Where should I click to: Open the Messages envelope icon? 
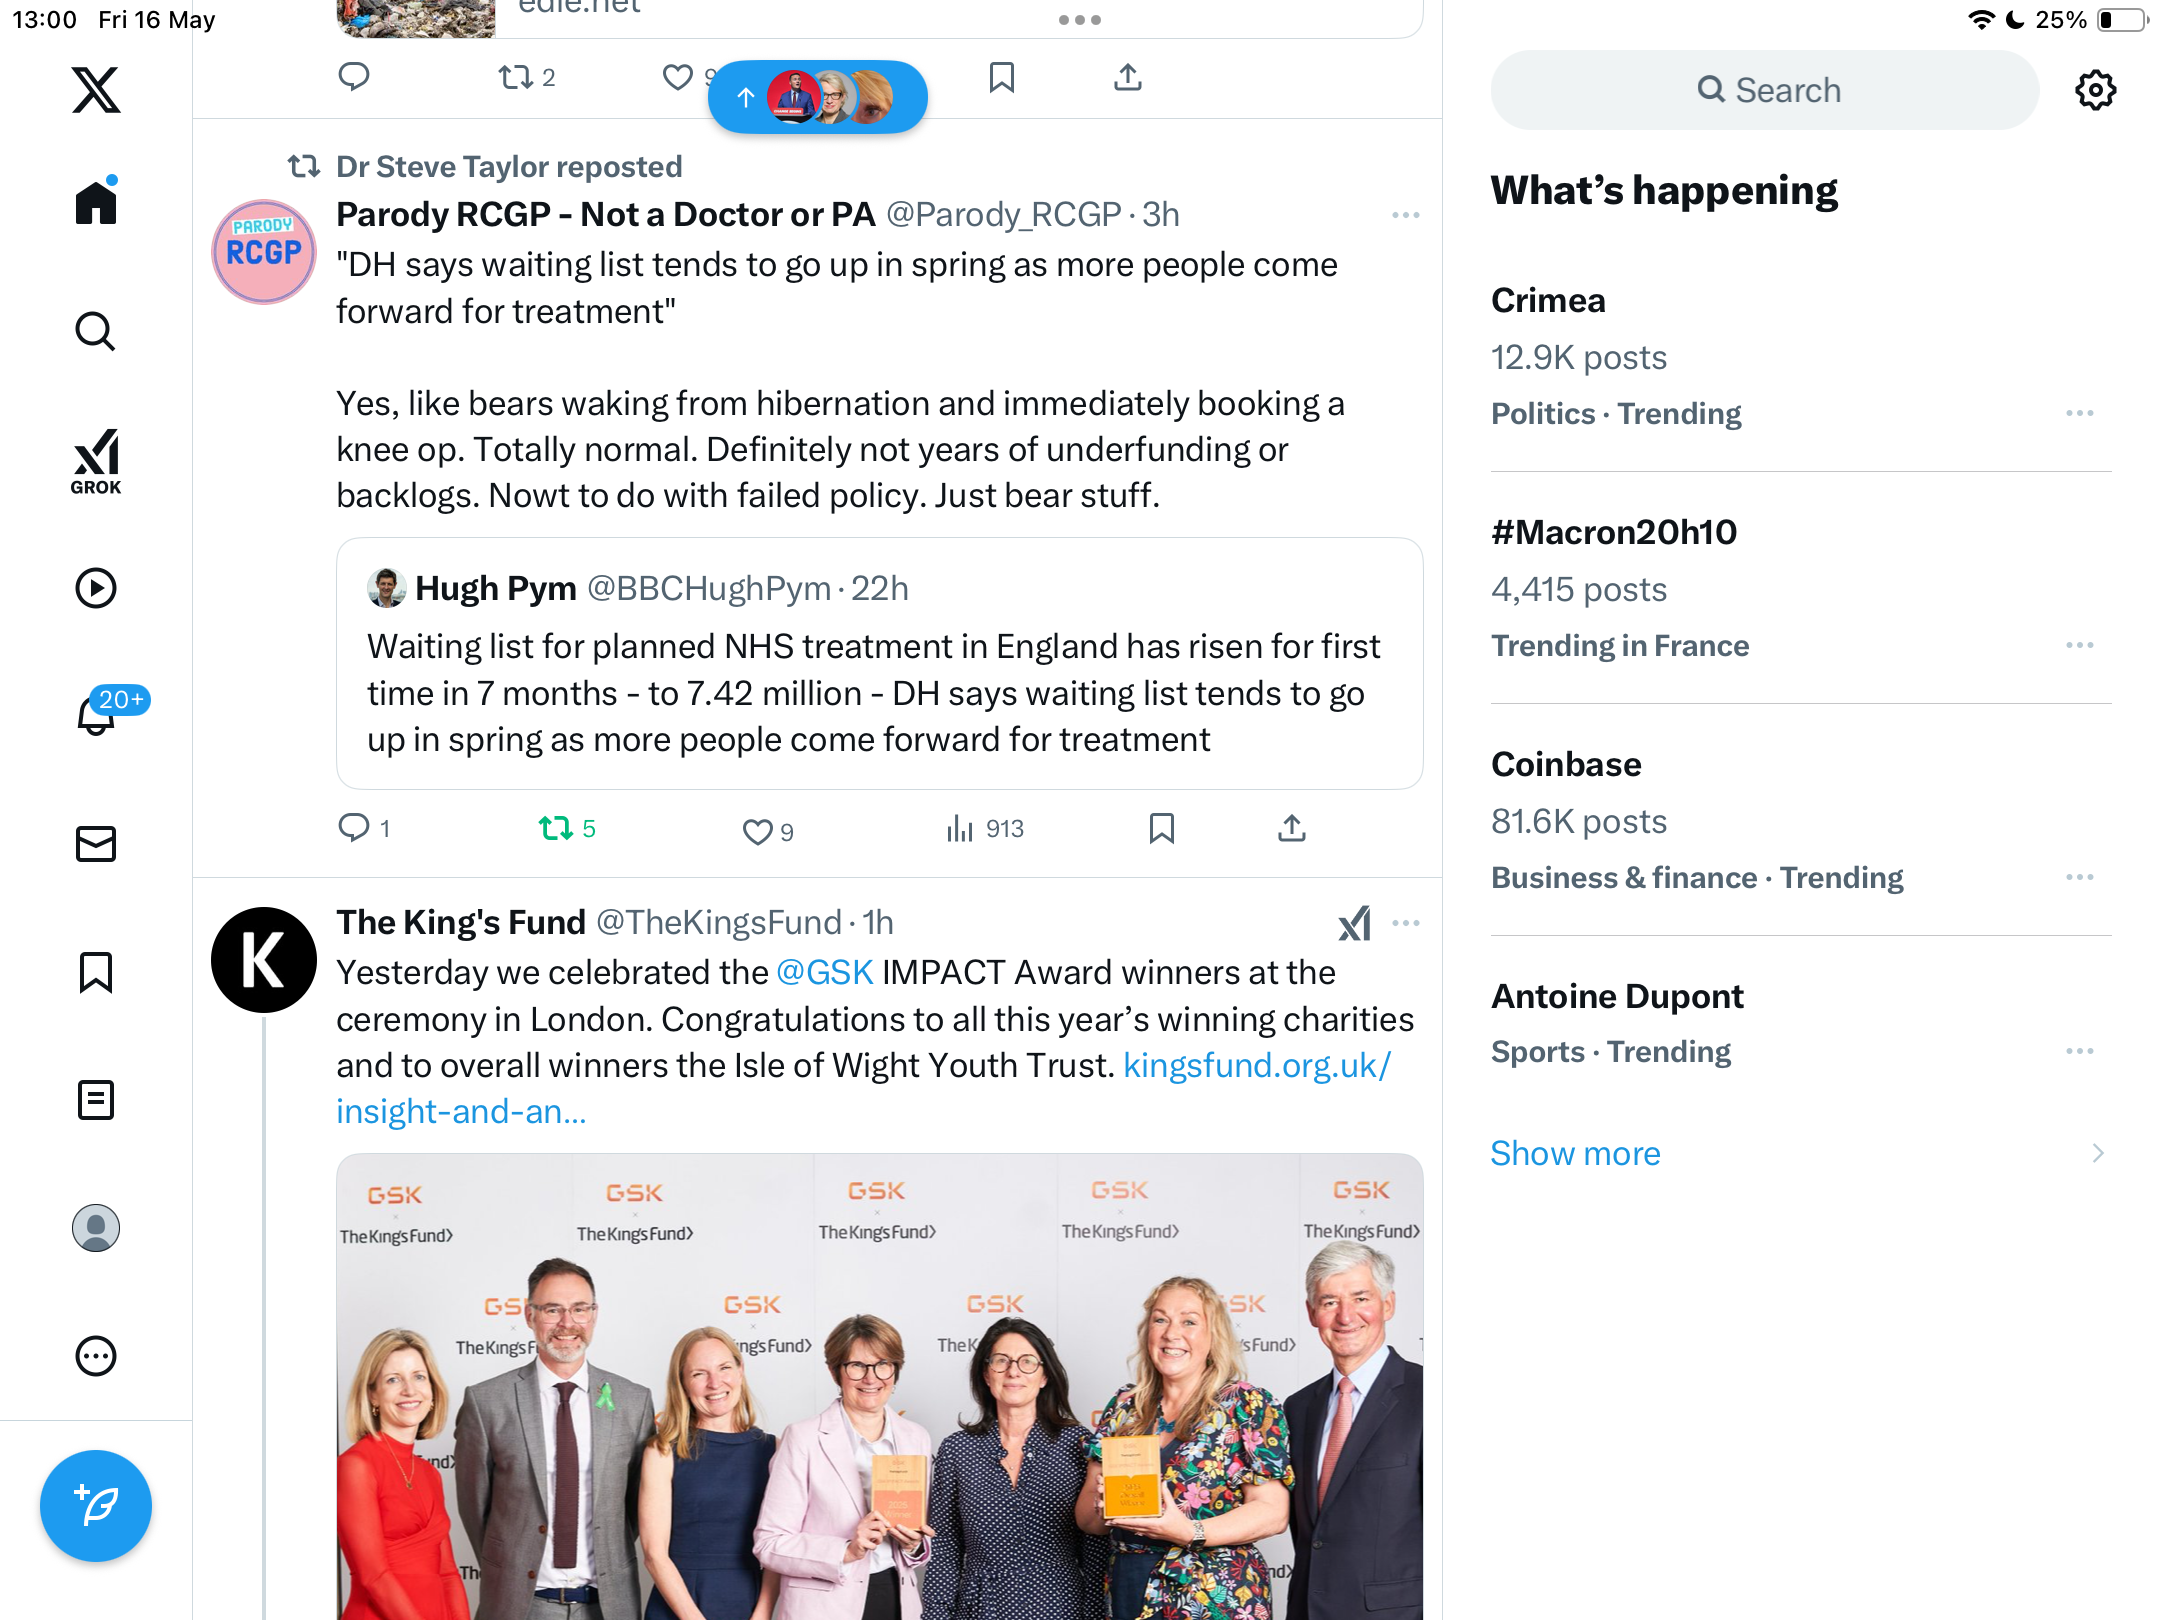pyautogui.click(x=96, y=844)
